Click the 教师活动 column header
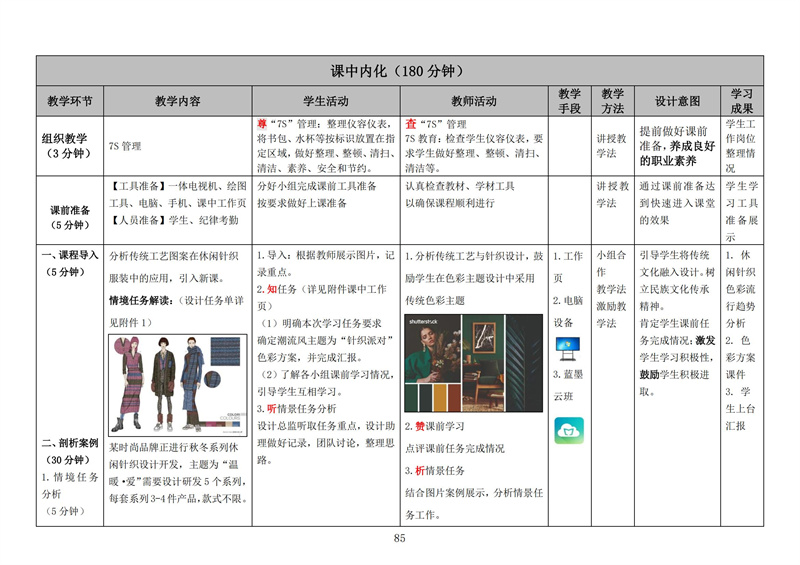Screen dimensions: 800x565 tap(473, 101)
